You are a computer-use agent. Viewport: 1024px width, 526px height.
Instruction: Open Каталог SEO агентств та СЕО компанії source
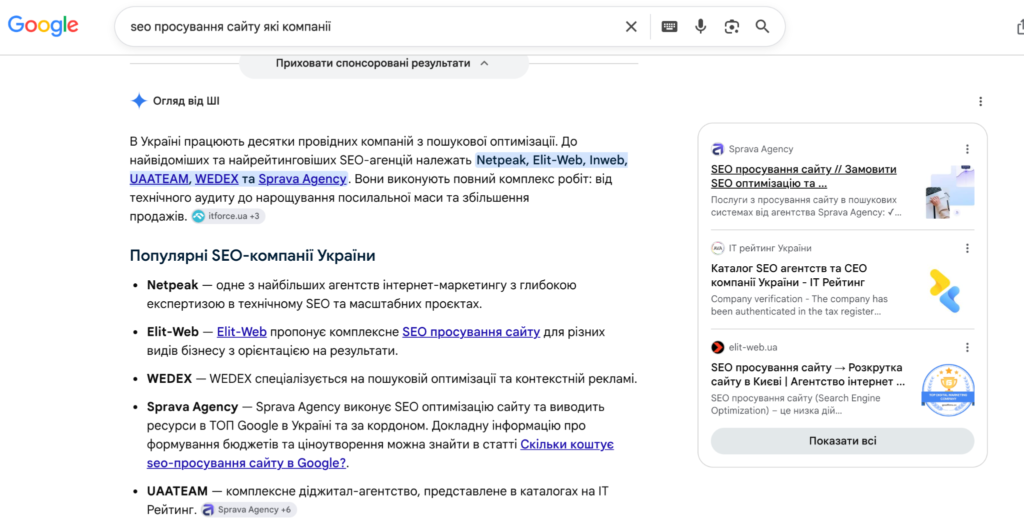pos(789,275)
